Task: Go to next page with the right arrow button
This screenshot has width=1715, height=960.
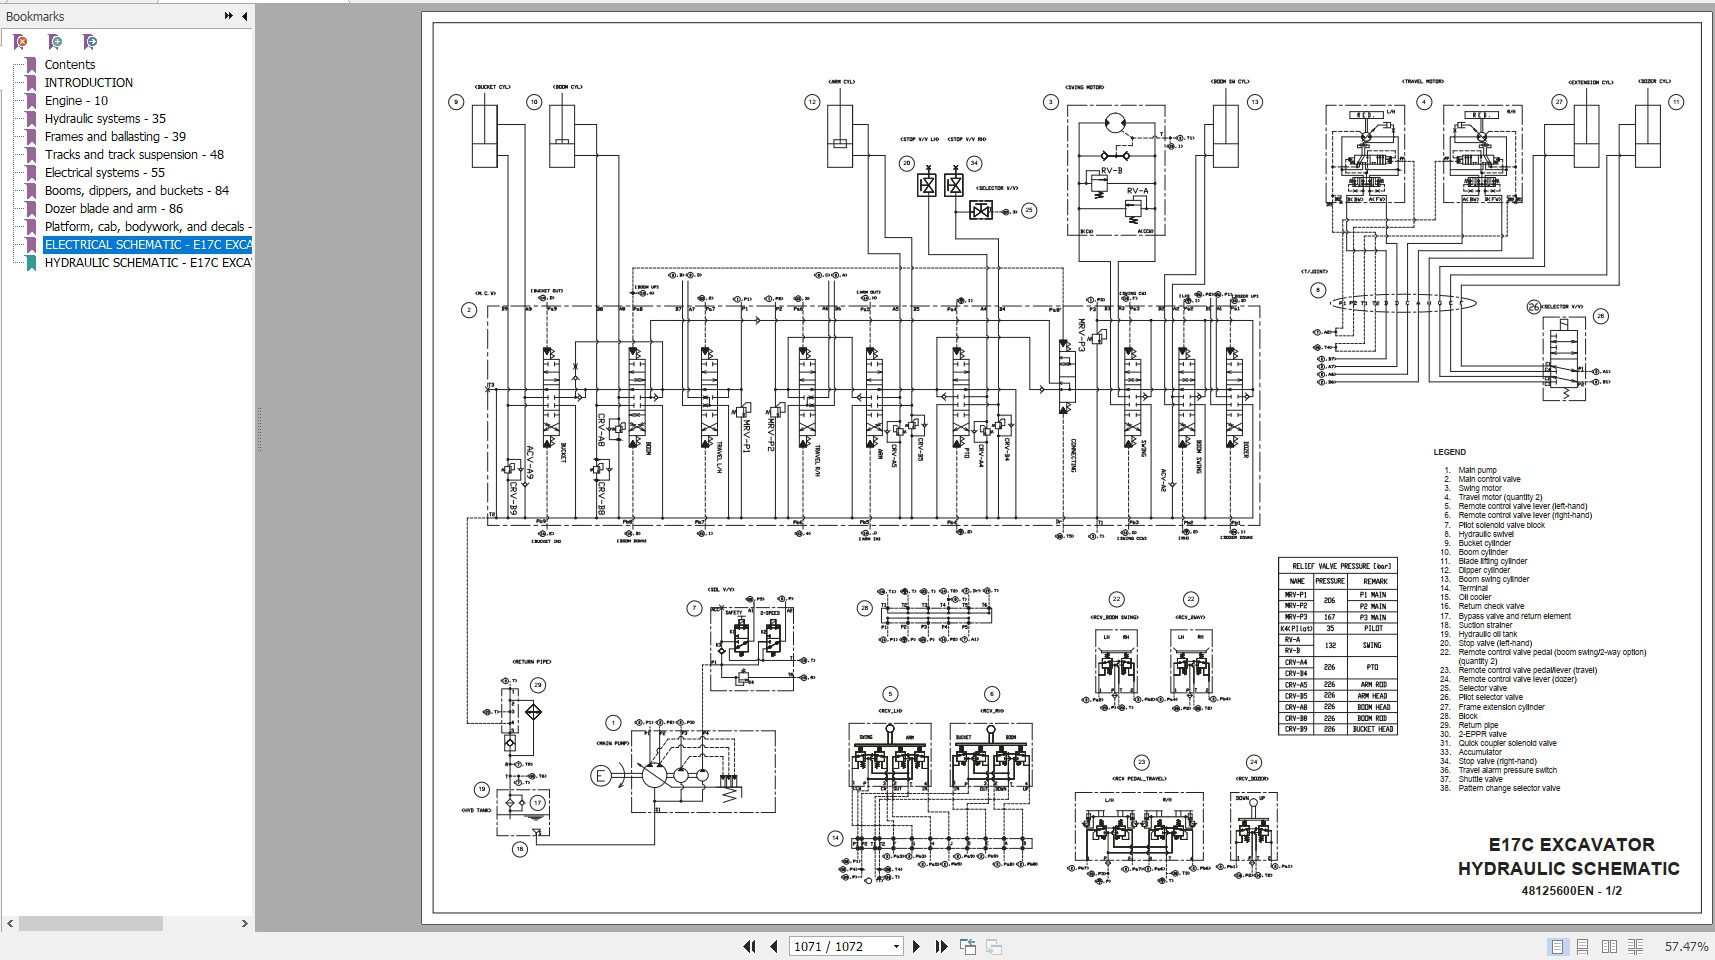Action: point(917,945)
